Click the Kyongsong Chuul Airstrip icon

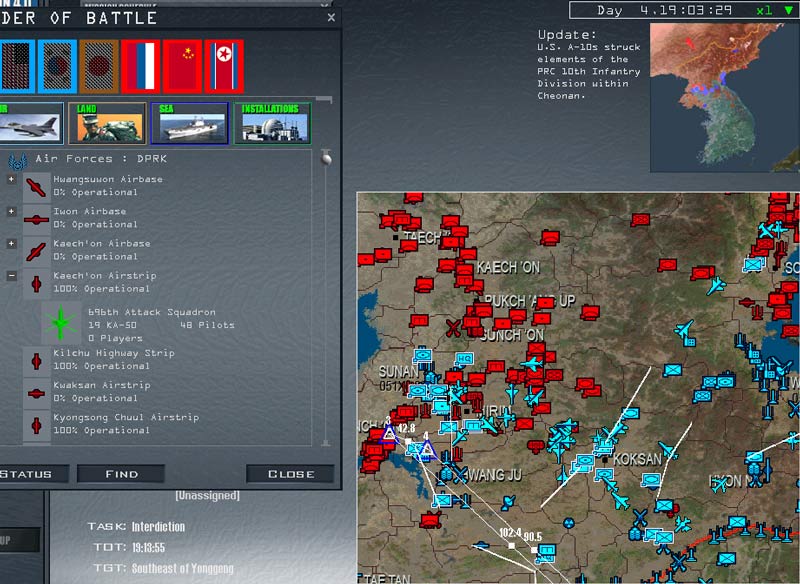pyautogui.click(x=36, y=425)
